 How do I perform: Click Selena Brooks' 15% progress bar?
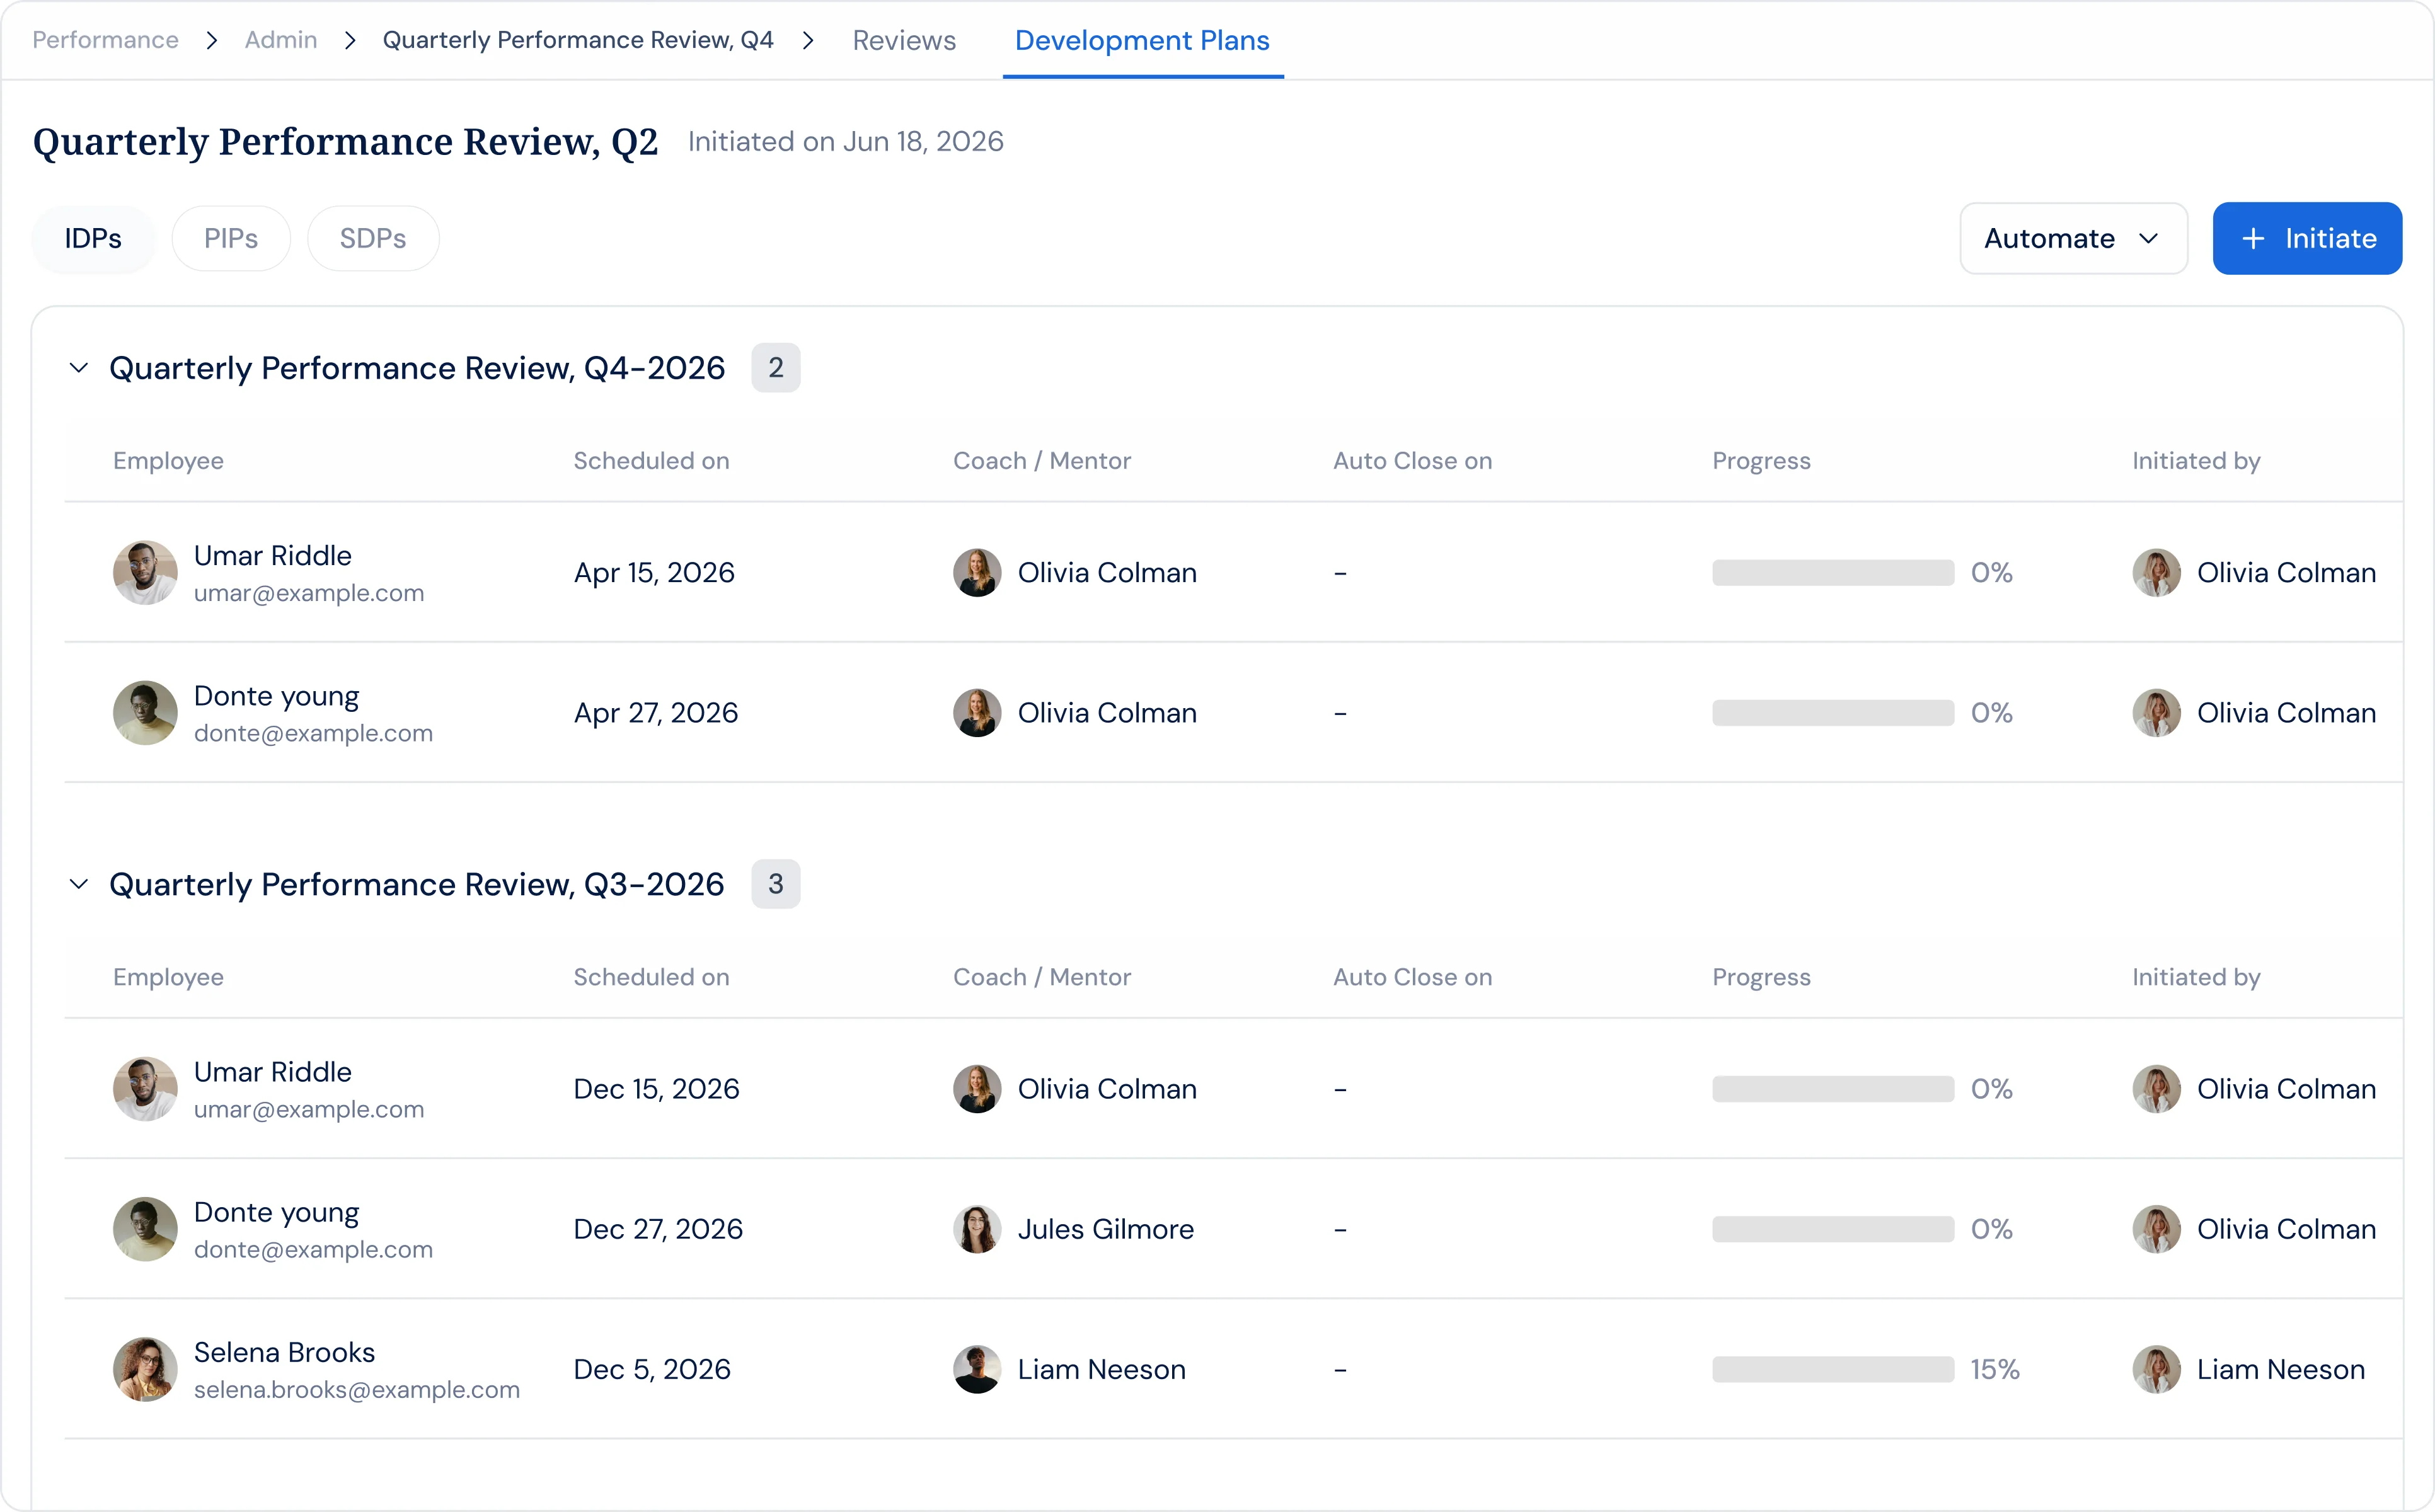click(x=1833, y=1369)
